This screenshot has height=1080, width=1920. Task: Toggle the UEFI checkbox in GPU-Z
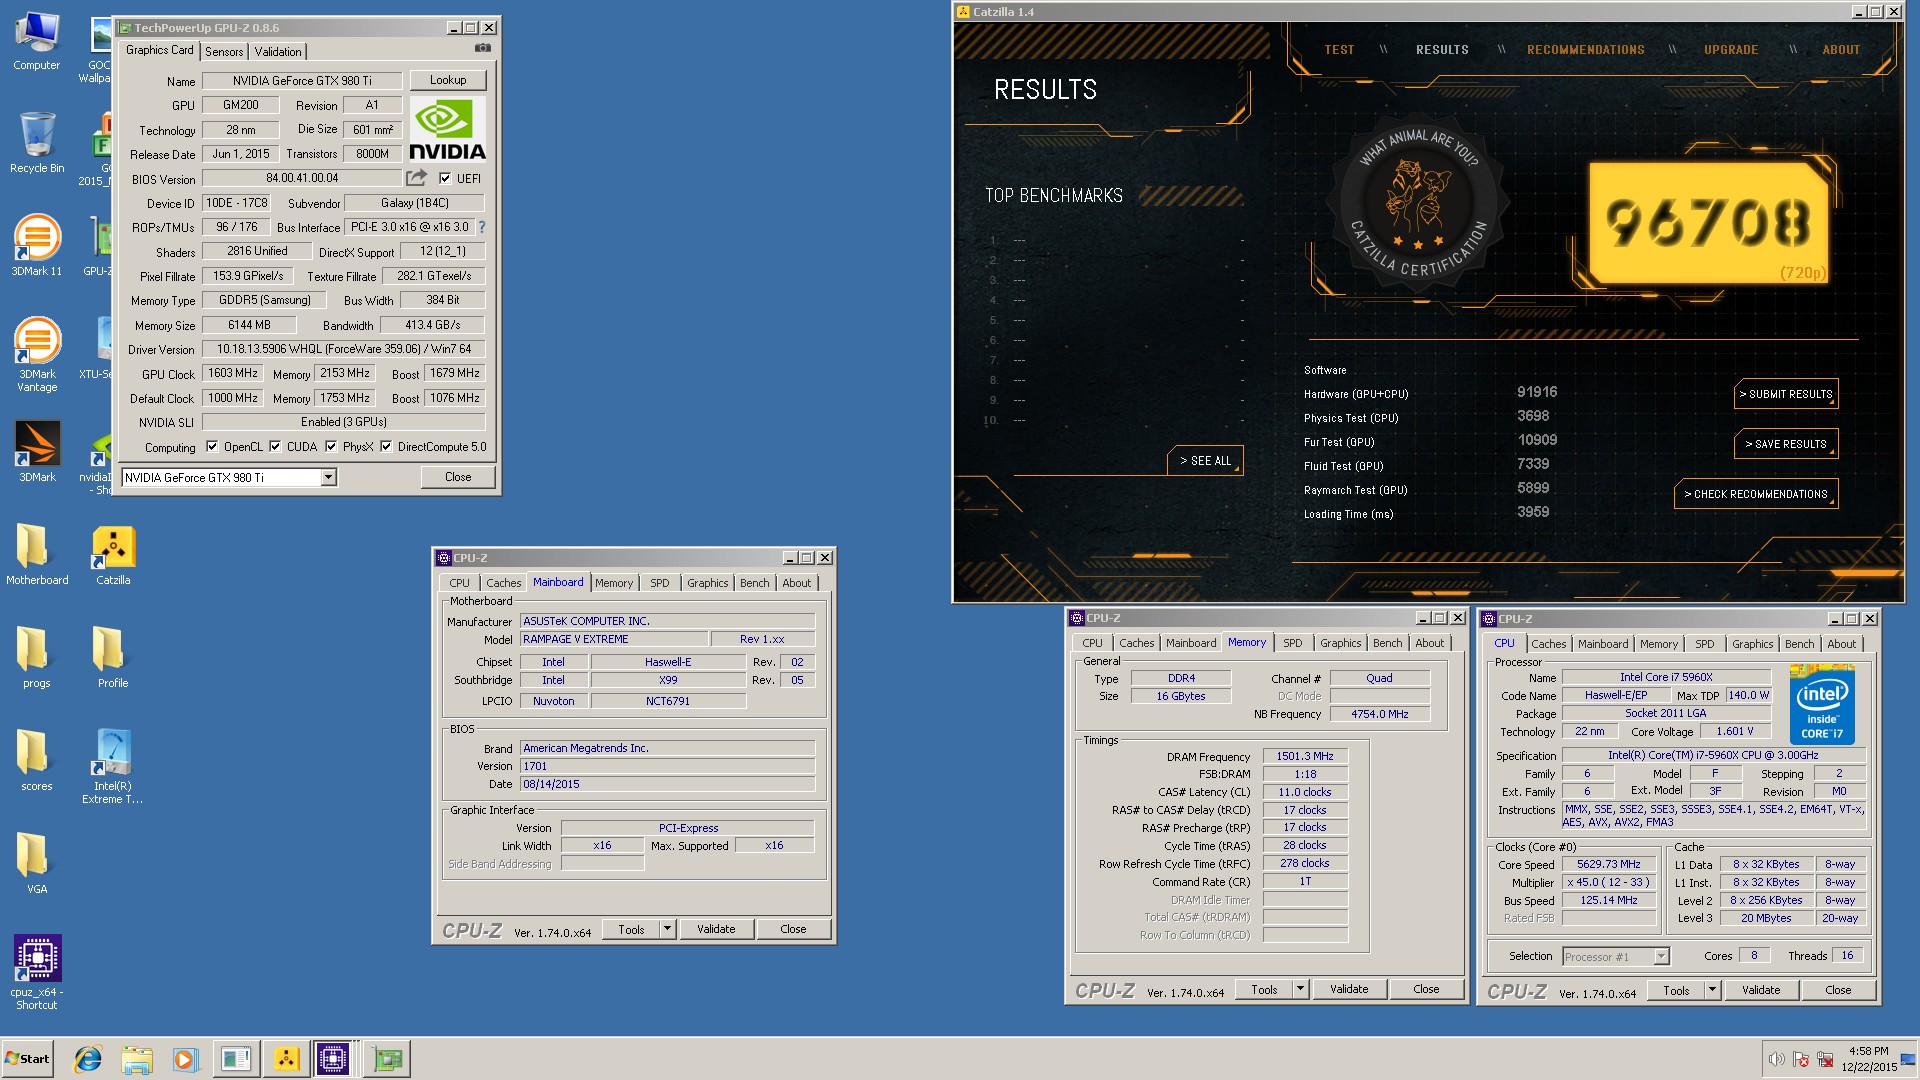point(445,179)
